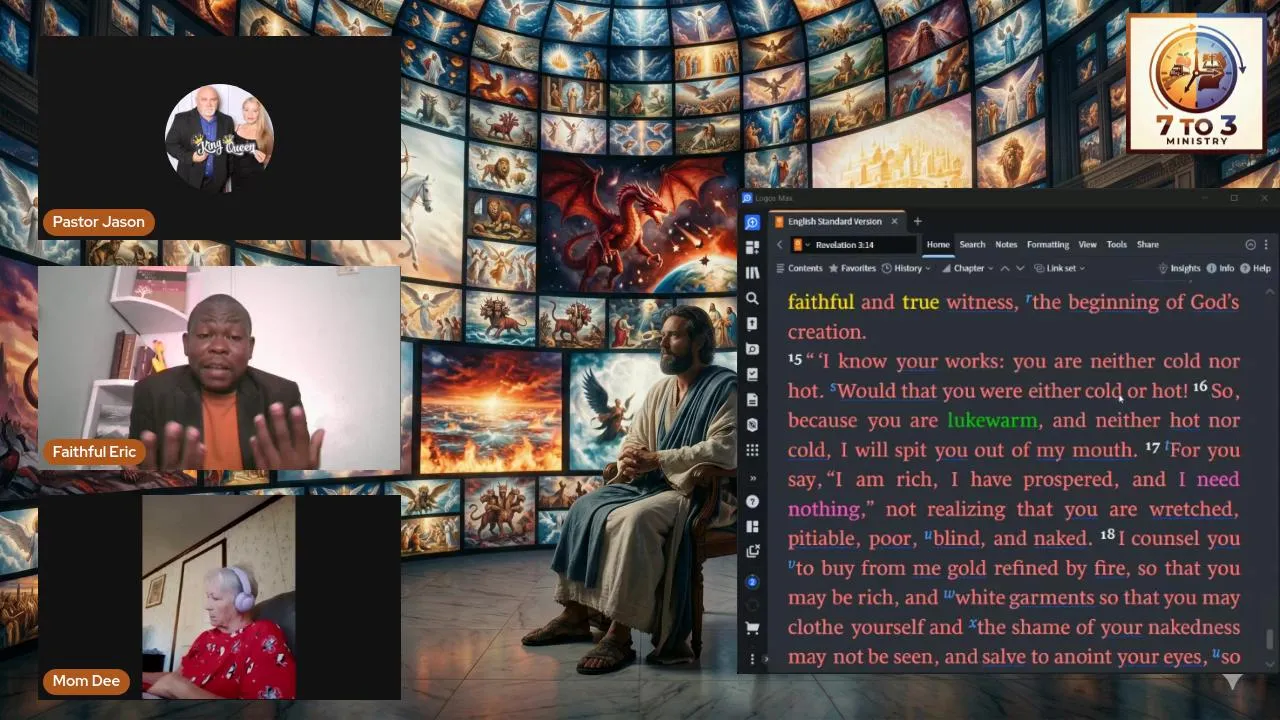1280x720 pixels.
Task: Open notifications badge showing 2
Action: point(752,581)
